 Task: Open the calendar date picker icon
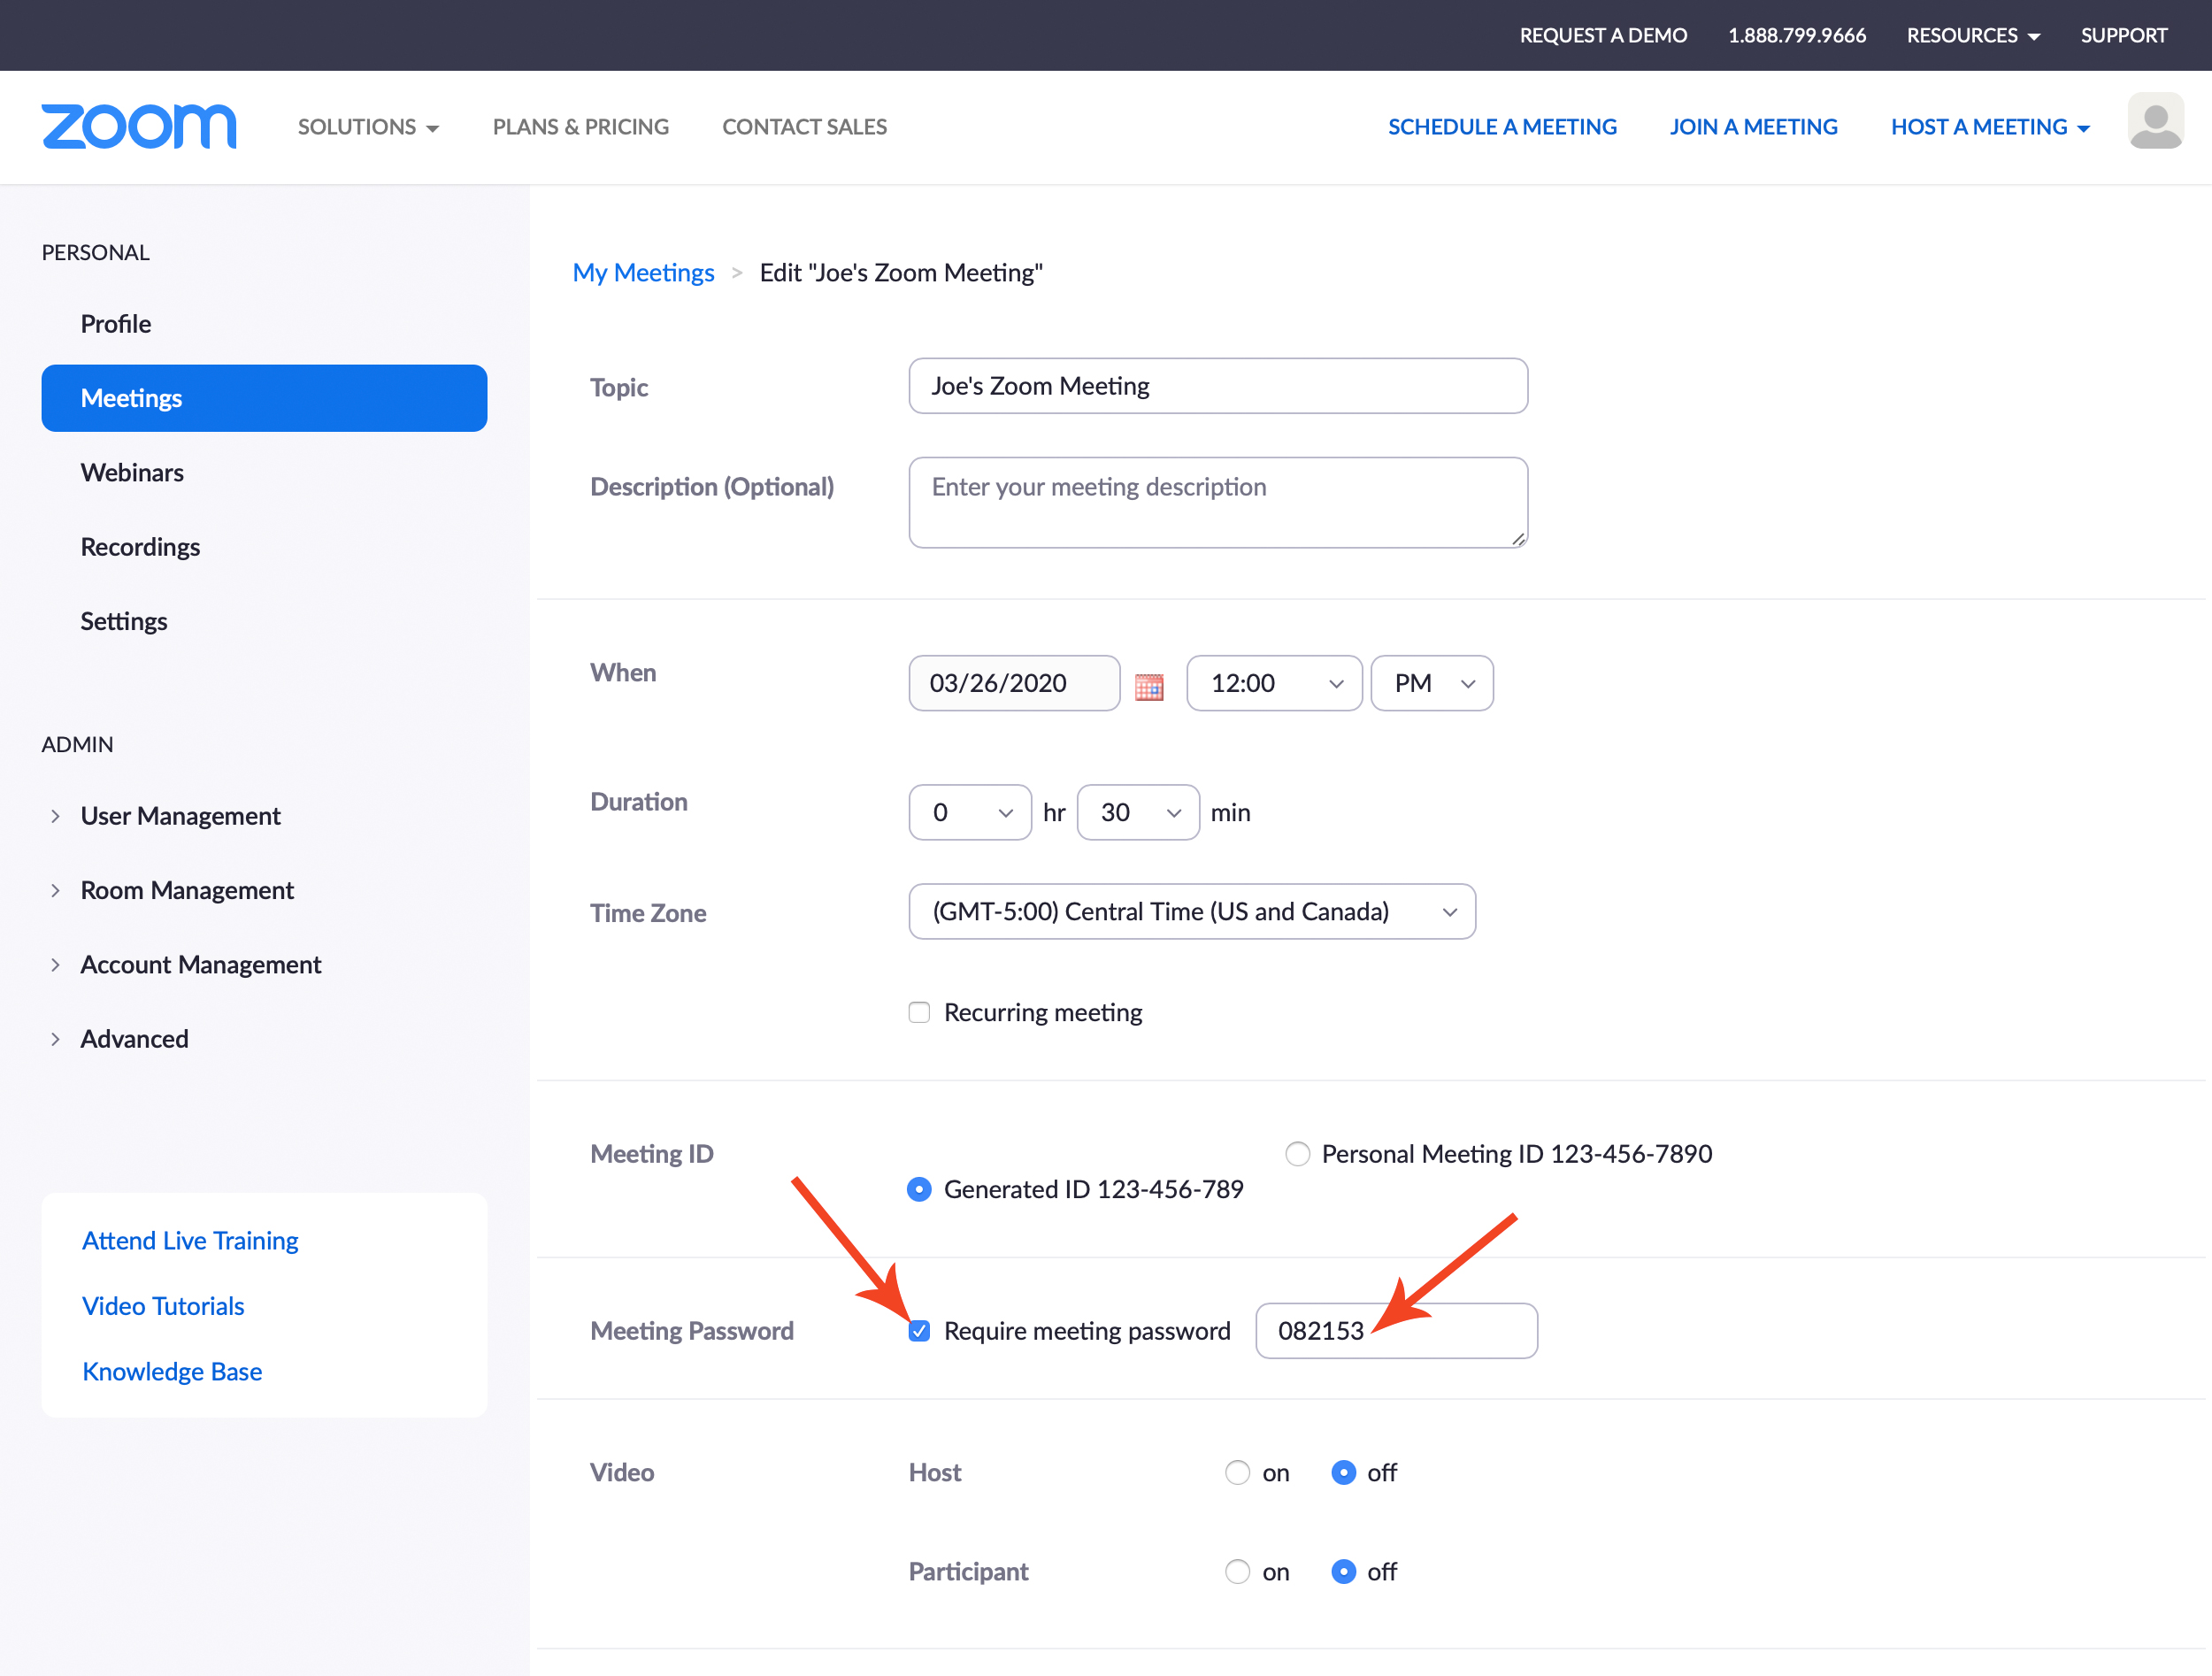[x=1149, y=686]
